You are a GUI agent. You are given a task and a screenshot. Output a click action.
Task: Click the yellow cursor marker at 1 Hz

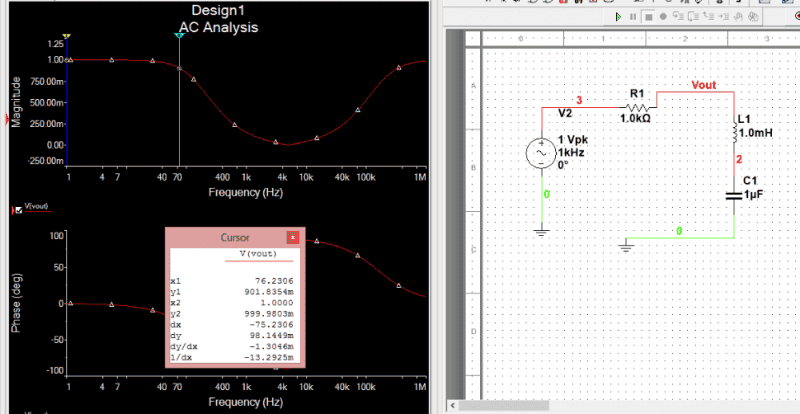(x=69, y=36)
